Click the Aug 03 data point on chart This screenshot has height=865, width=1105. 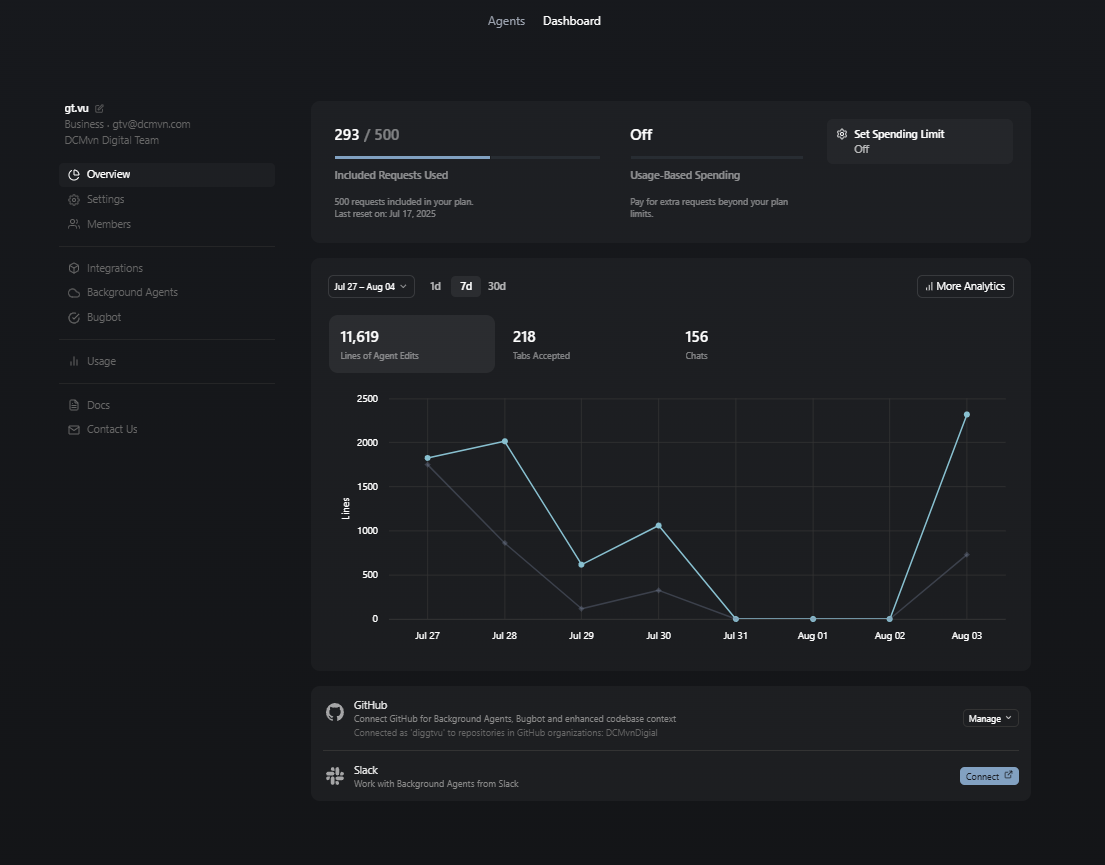tap(967, 415)
